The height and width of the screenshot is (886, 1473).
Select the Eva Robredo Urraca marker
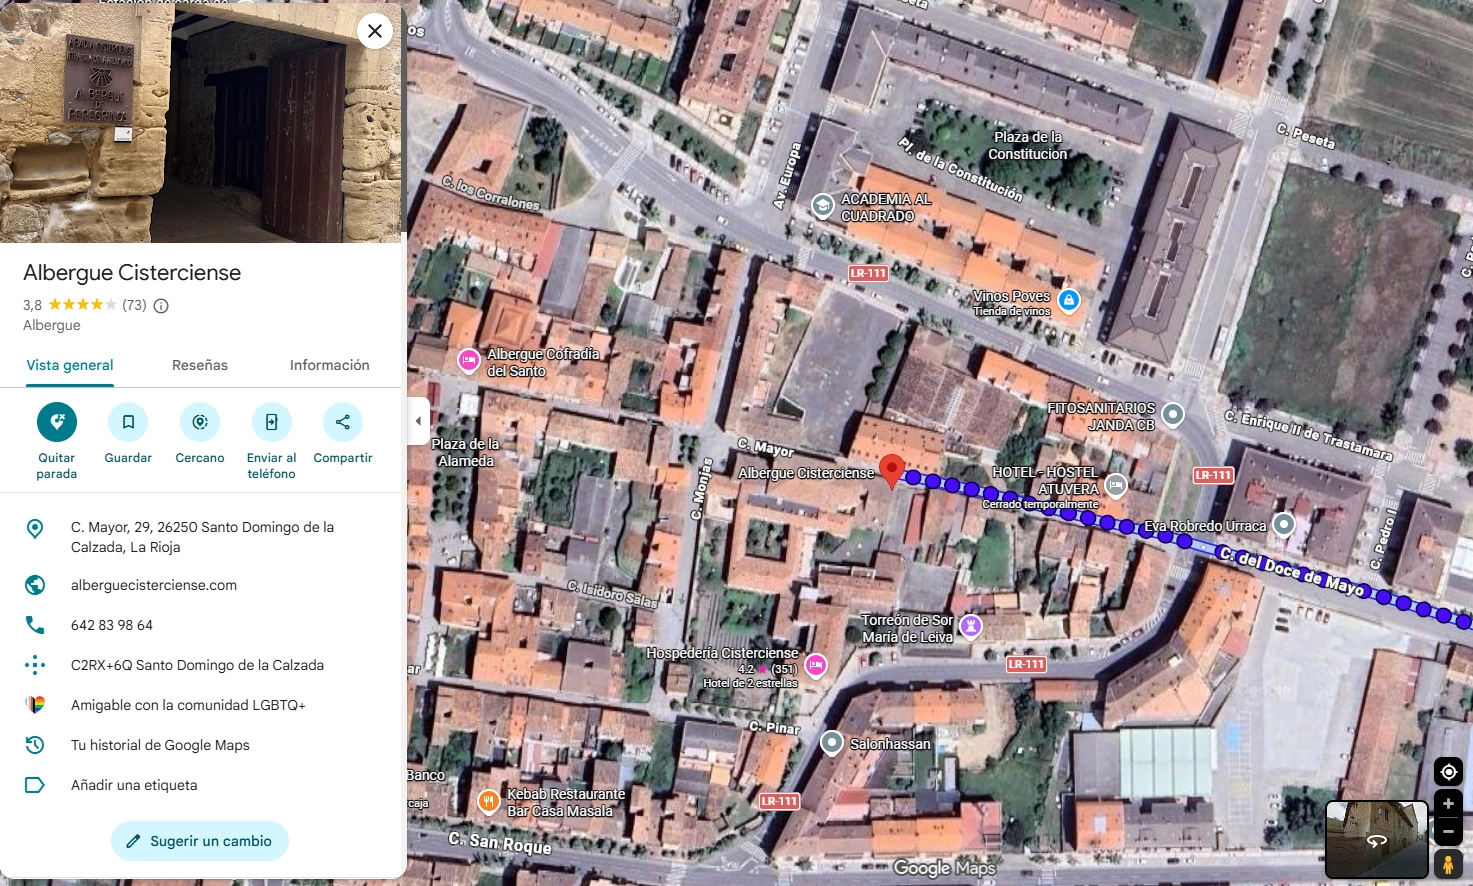tap(1284, 524)
